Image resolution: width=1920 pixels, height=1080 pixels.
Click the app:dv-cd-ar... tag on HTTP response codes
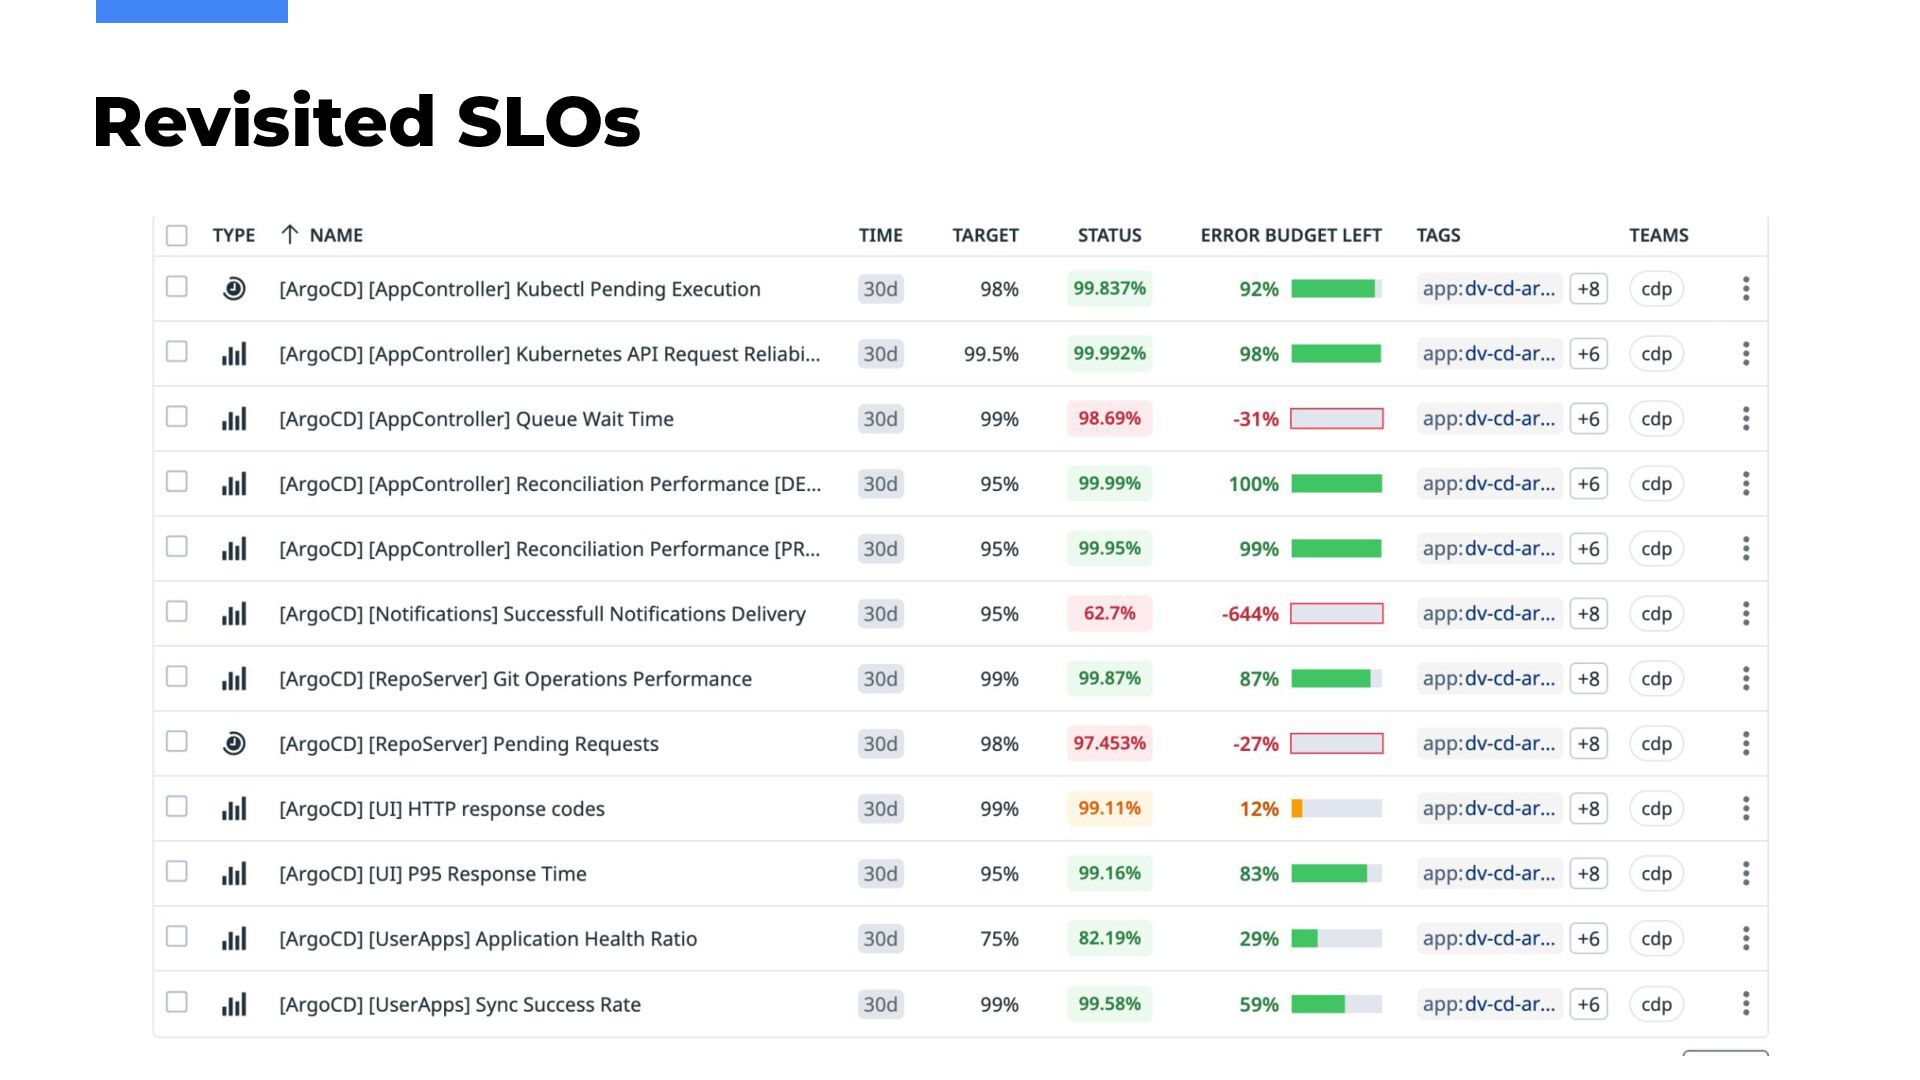(1489, 809)
